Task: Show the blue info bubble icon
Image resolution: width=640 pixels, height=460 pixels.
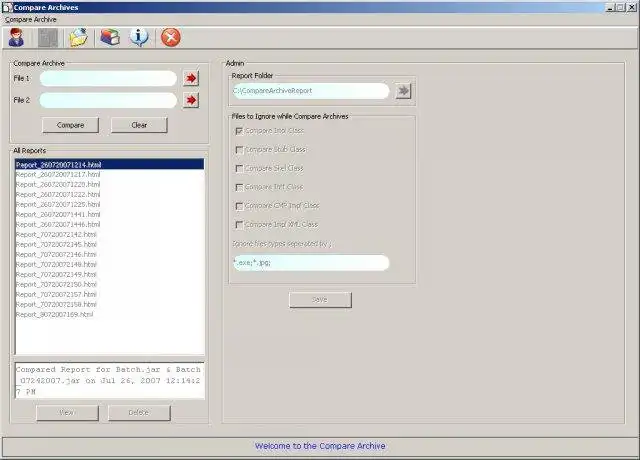Action: point(139,38)
